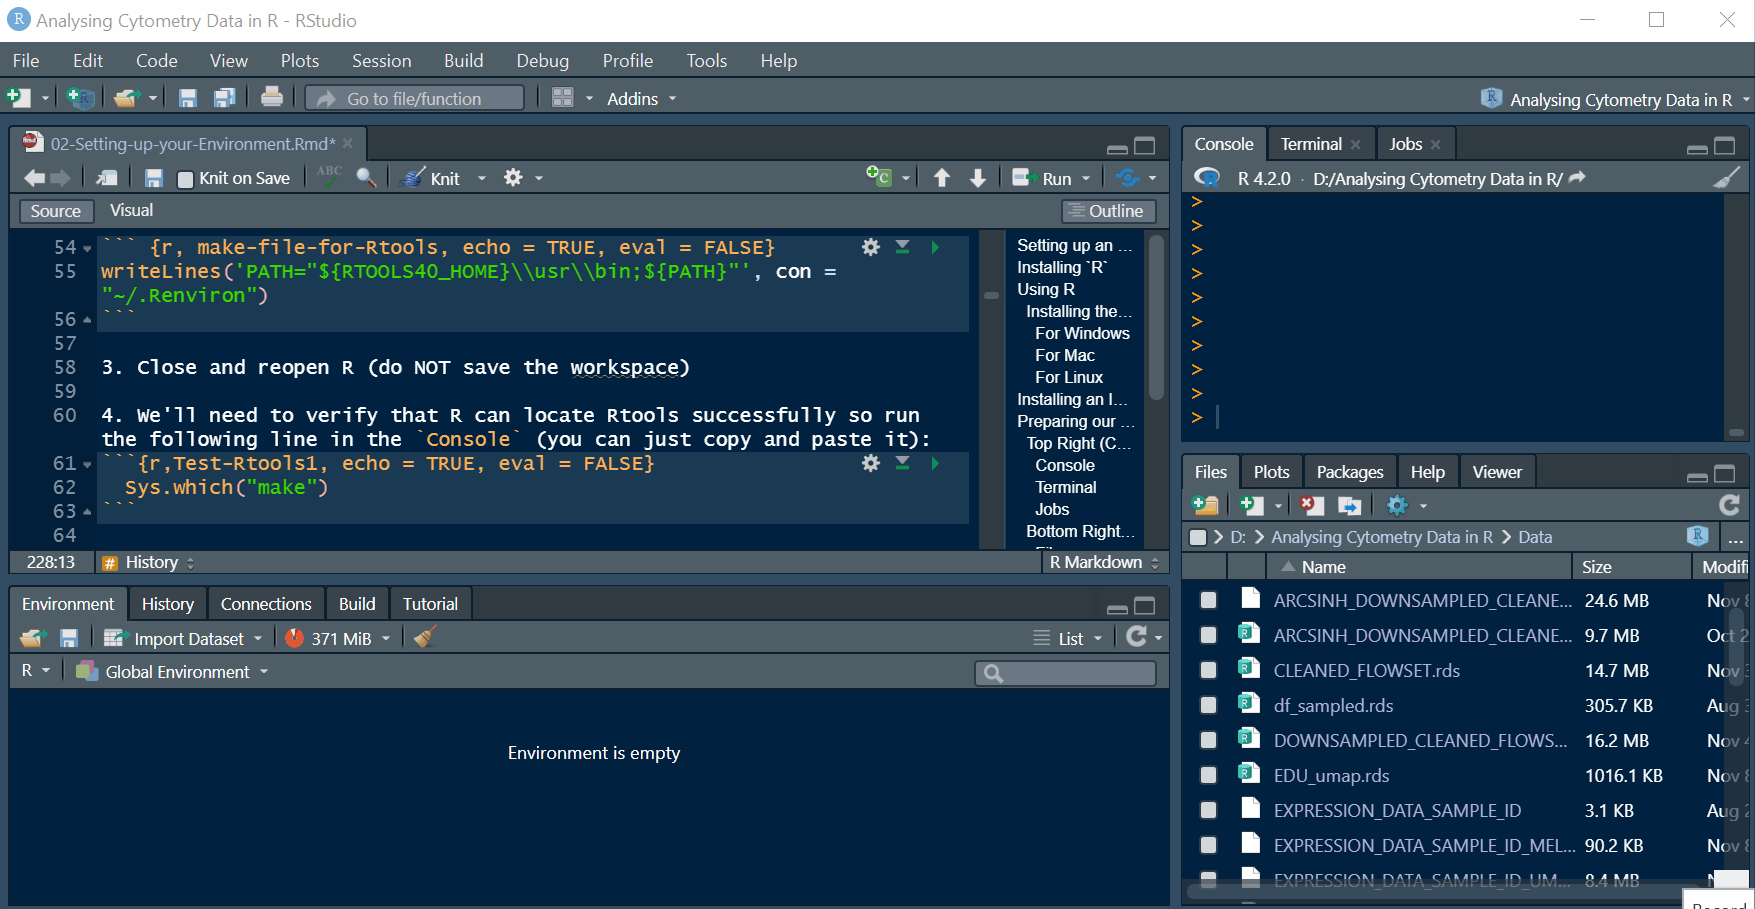This screenshot has width=1755, height=909.
Task: Check the box for EXPRESSION_DATA_SAMPLE_ID 3.1 KB
Action: (1208, 810)
